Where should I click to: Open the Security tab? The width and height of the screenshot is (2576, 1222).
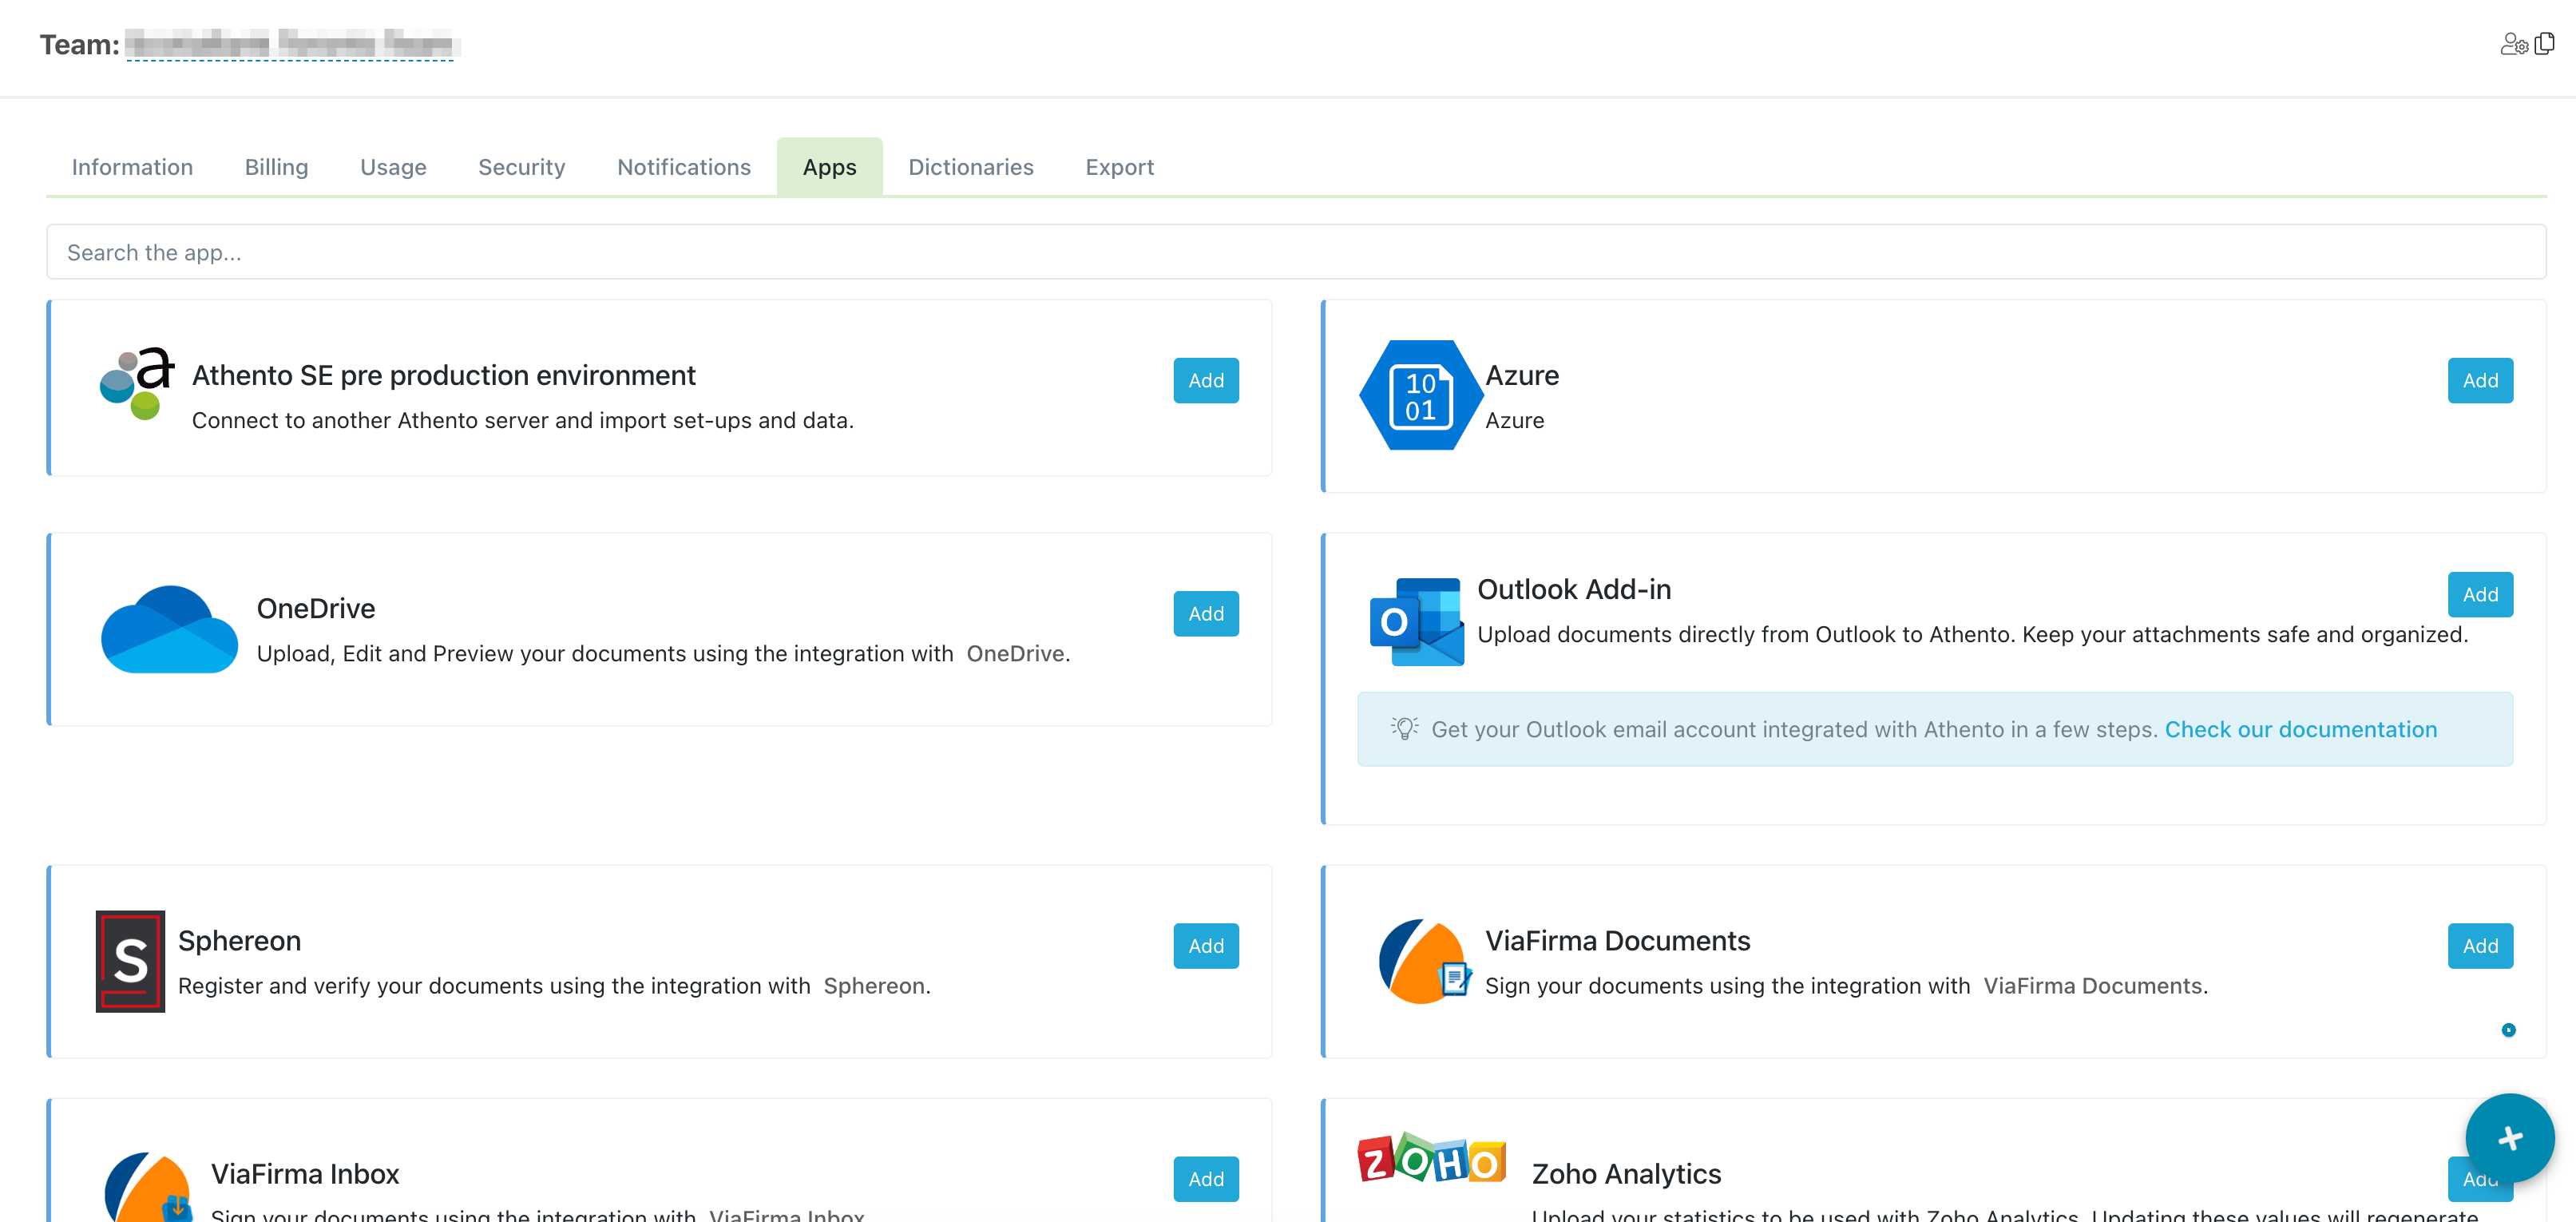click(x=521, y=167)
